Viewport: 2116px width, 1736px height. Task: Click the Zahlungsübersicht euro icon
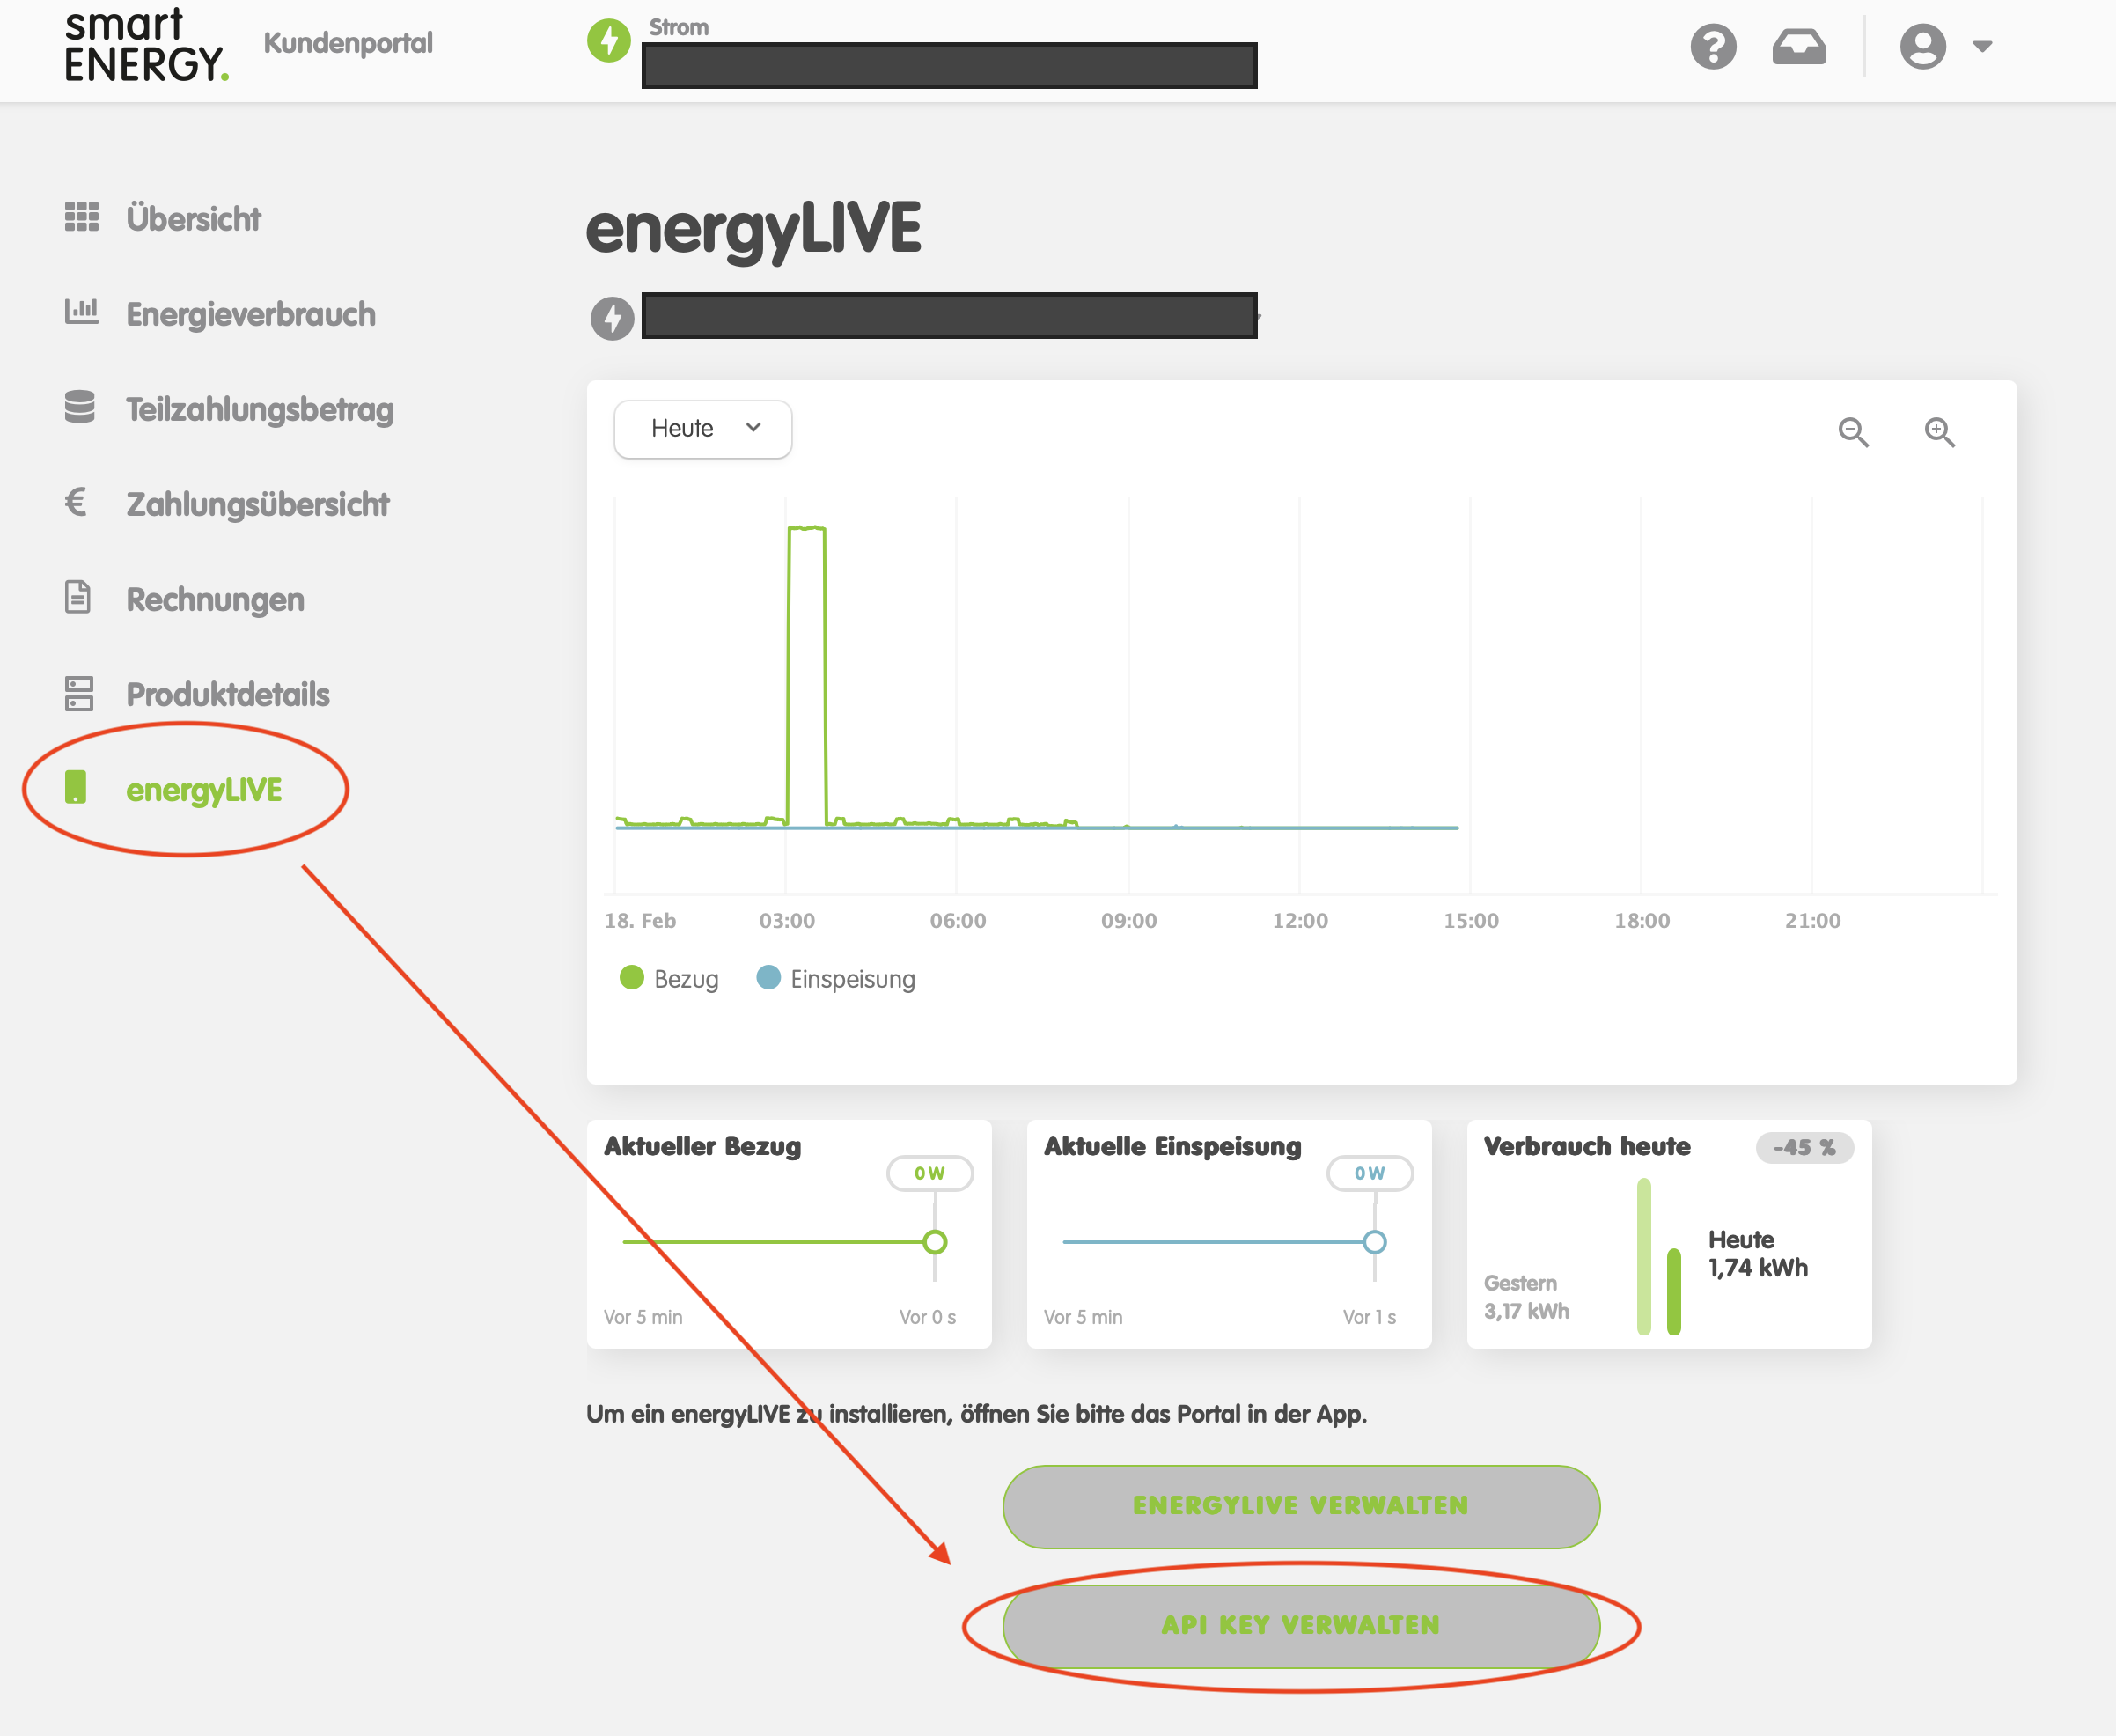76,501
